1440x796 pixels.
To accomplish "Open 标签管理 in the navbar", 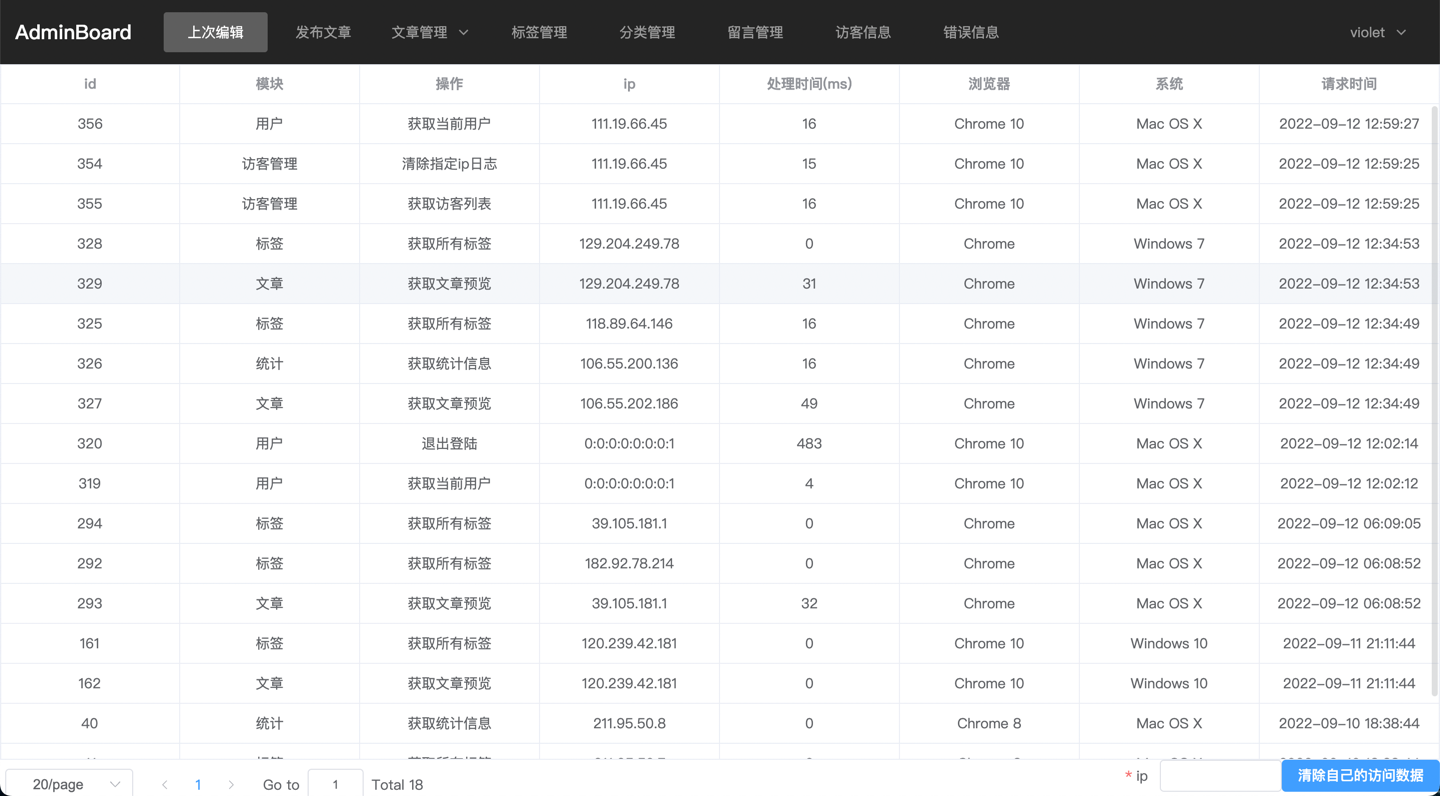I will click(x=539, y=32).
